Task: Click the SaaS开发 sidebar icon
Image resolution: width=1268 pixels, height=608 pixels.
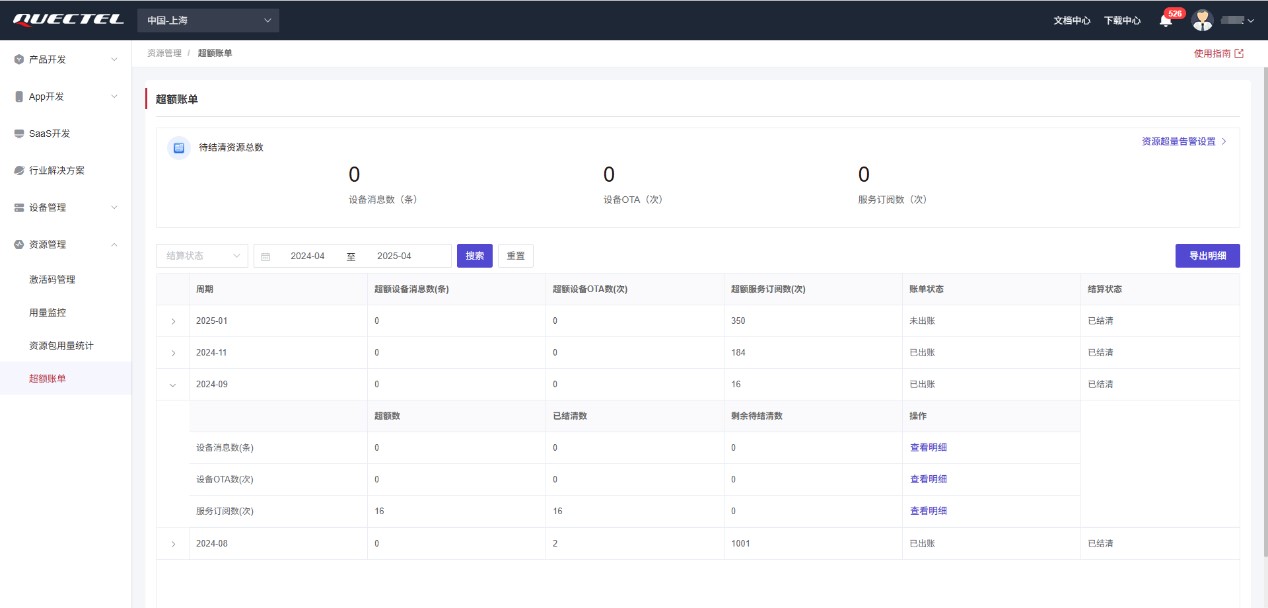Action: click(x=19, y=134)
